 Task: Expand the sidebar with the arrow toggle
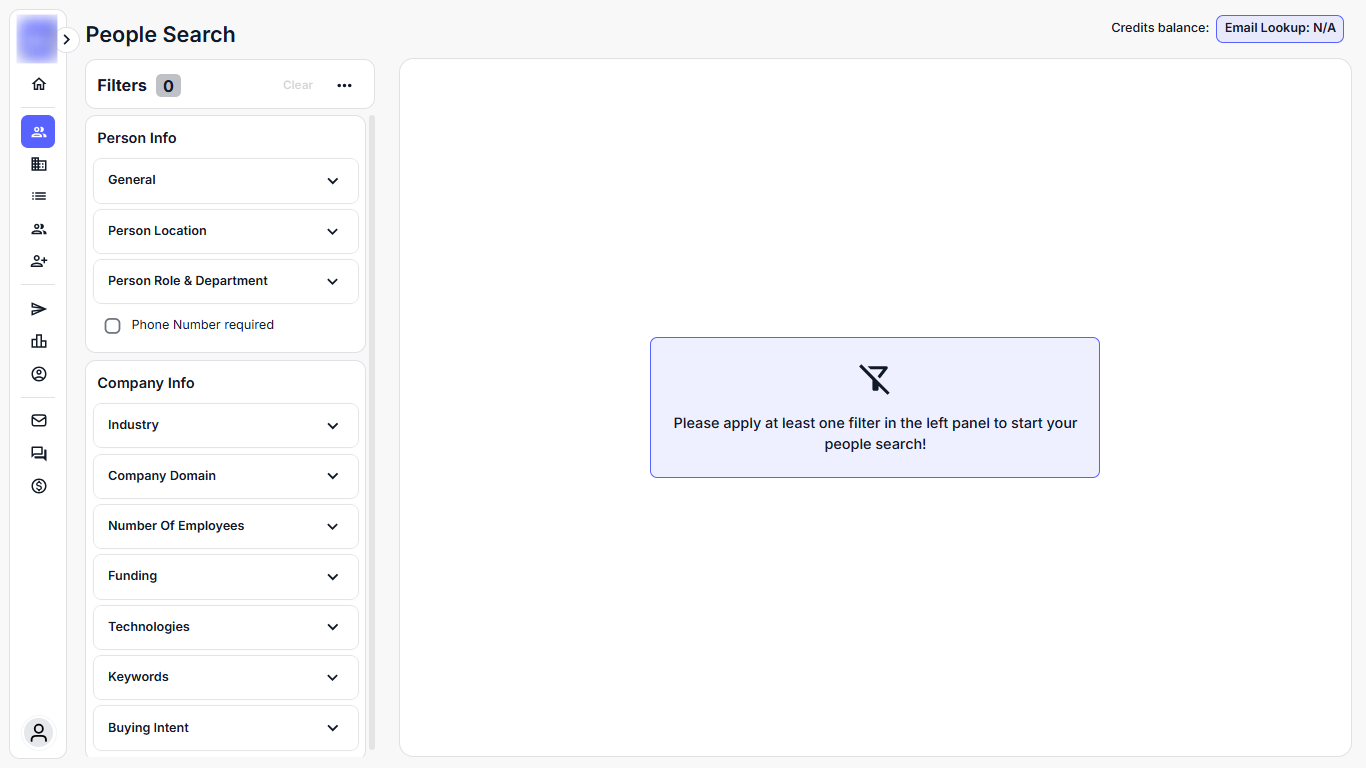pos(67,40)
